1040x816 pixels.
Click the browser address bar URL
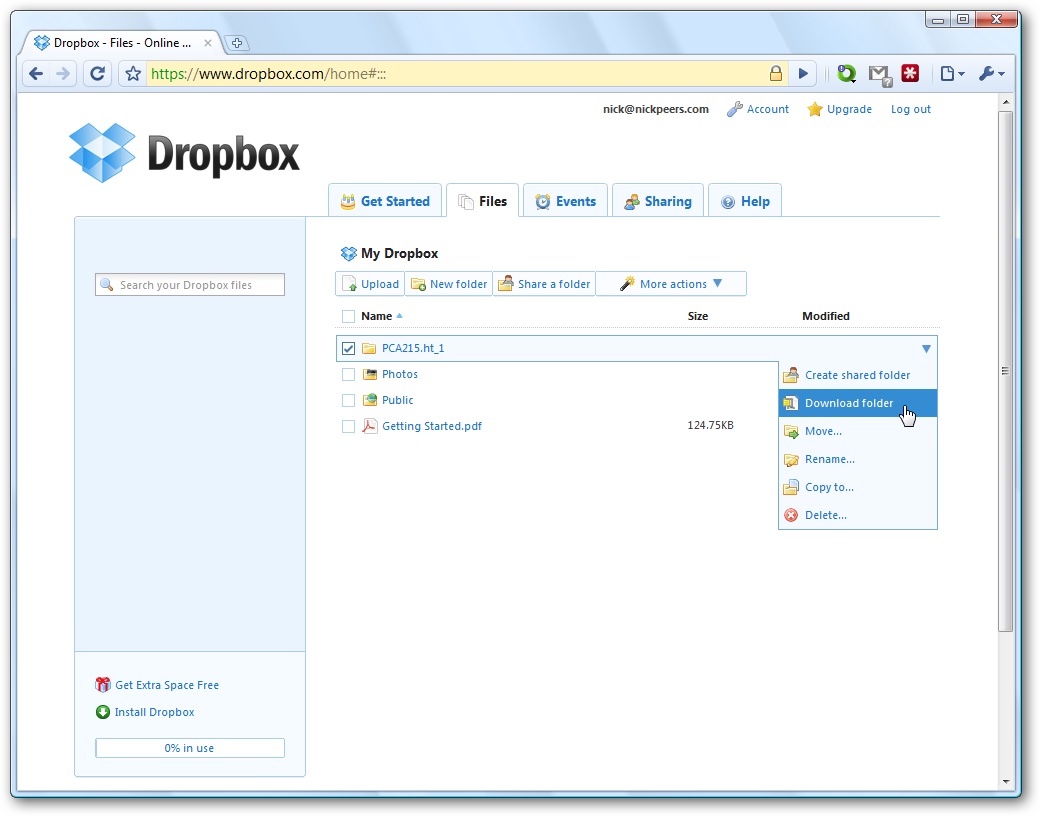click(x=269, y=74)
